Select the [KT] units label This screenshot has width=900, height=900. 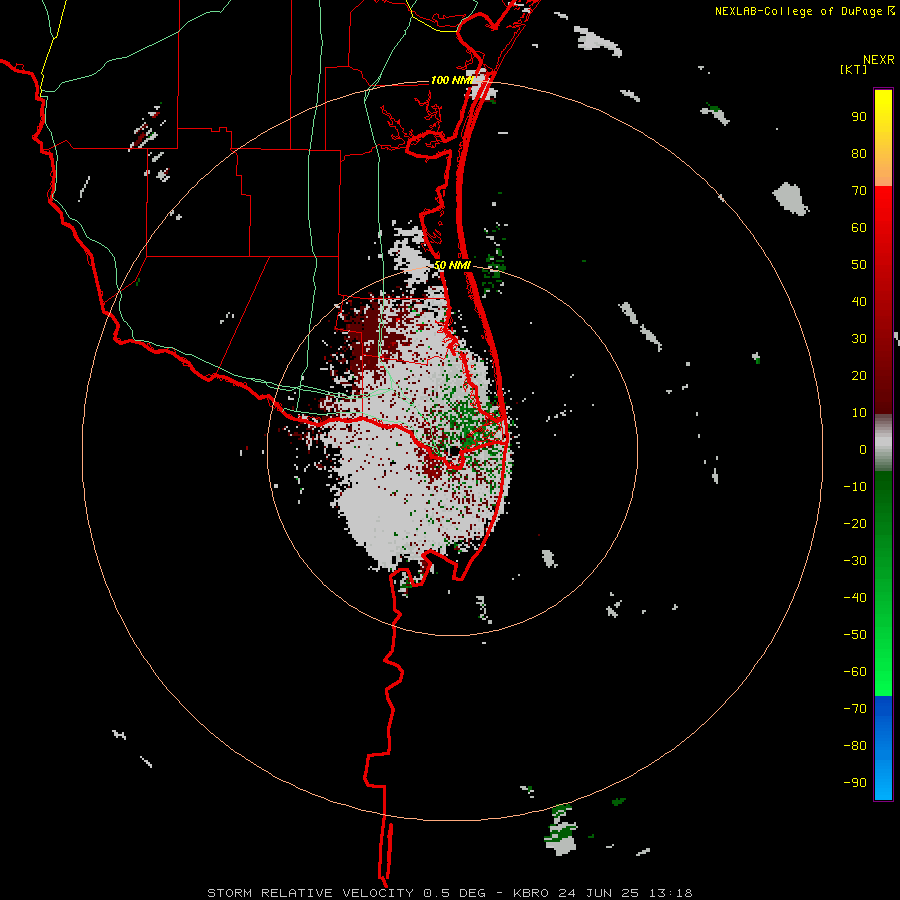[x=854, y=69]
